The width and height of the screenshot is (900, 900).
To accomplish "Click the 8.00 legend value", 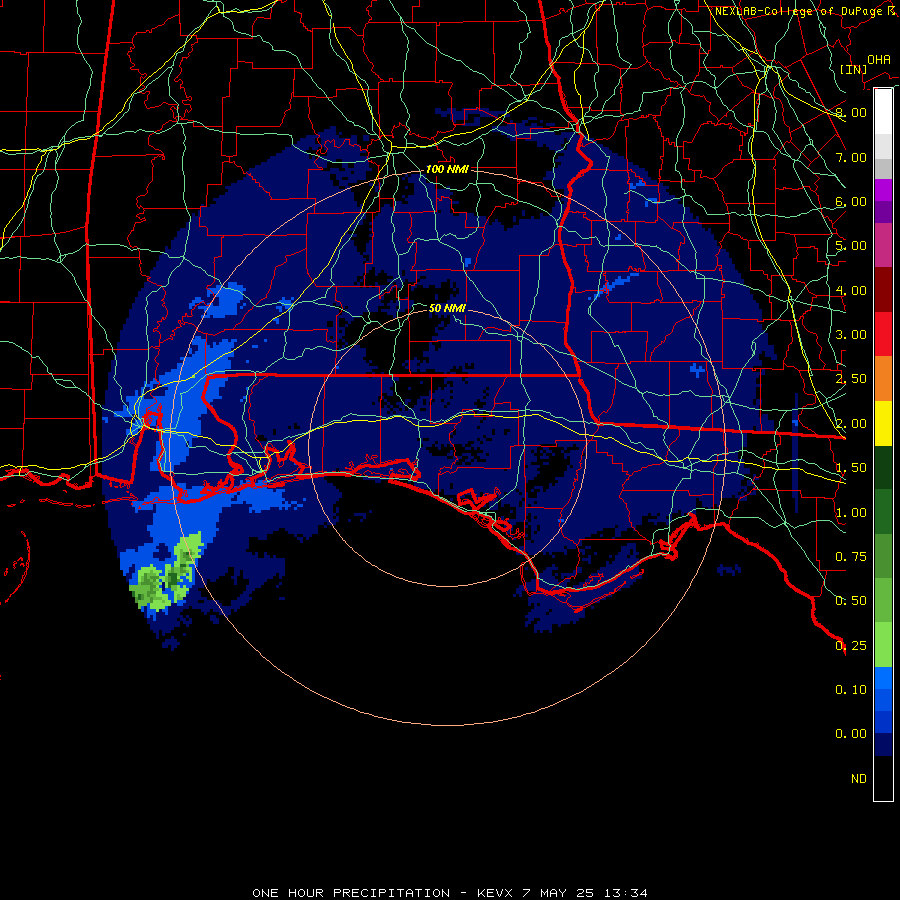I will [x=851, y=112].
